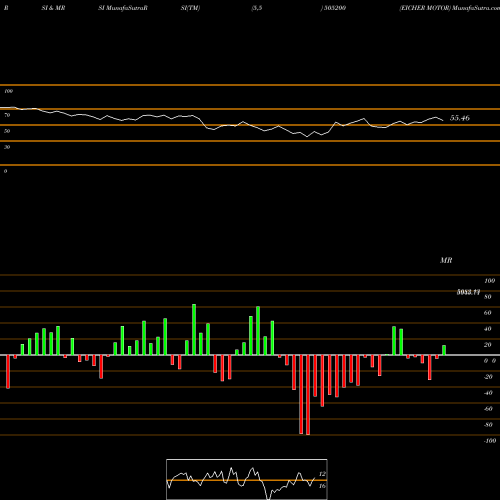Click the MR axis label "-20"
Viewport: 500px width, 500px height.
pos(488,377)
